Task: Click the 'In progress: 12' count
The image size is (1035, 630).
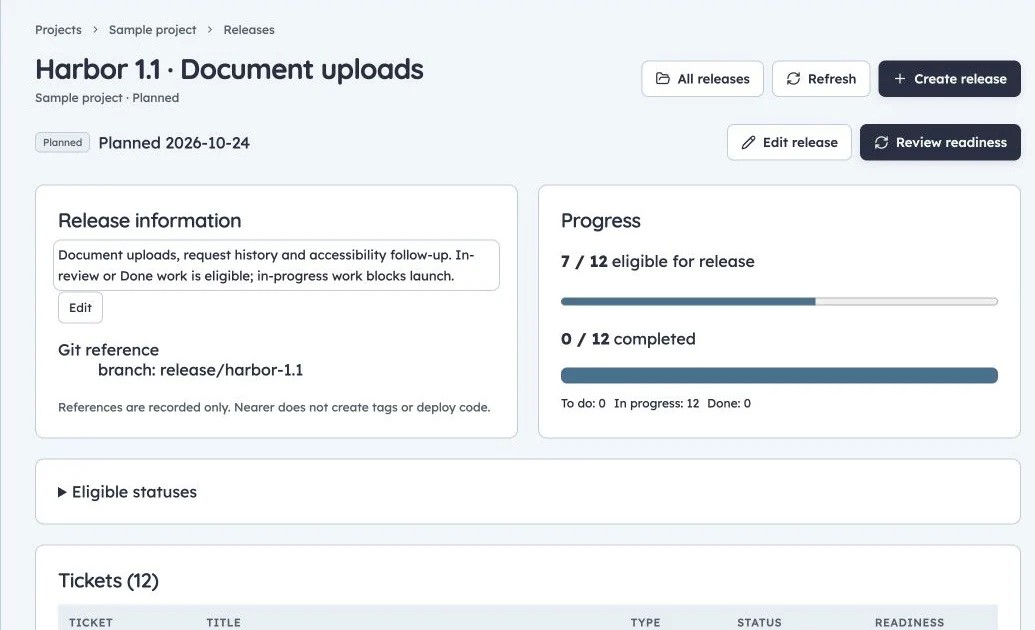Action: (x=656, y=403)
